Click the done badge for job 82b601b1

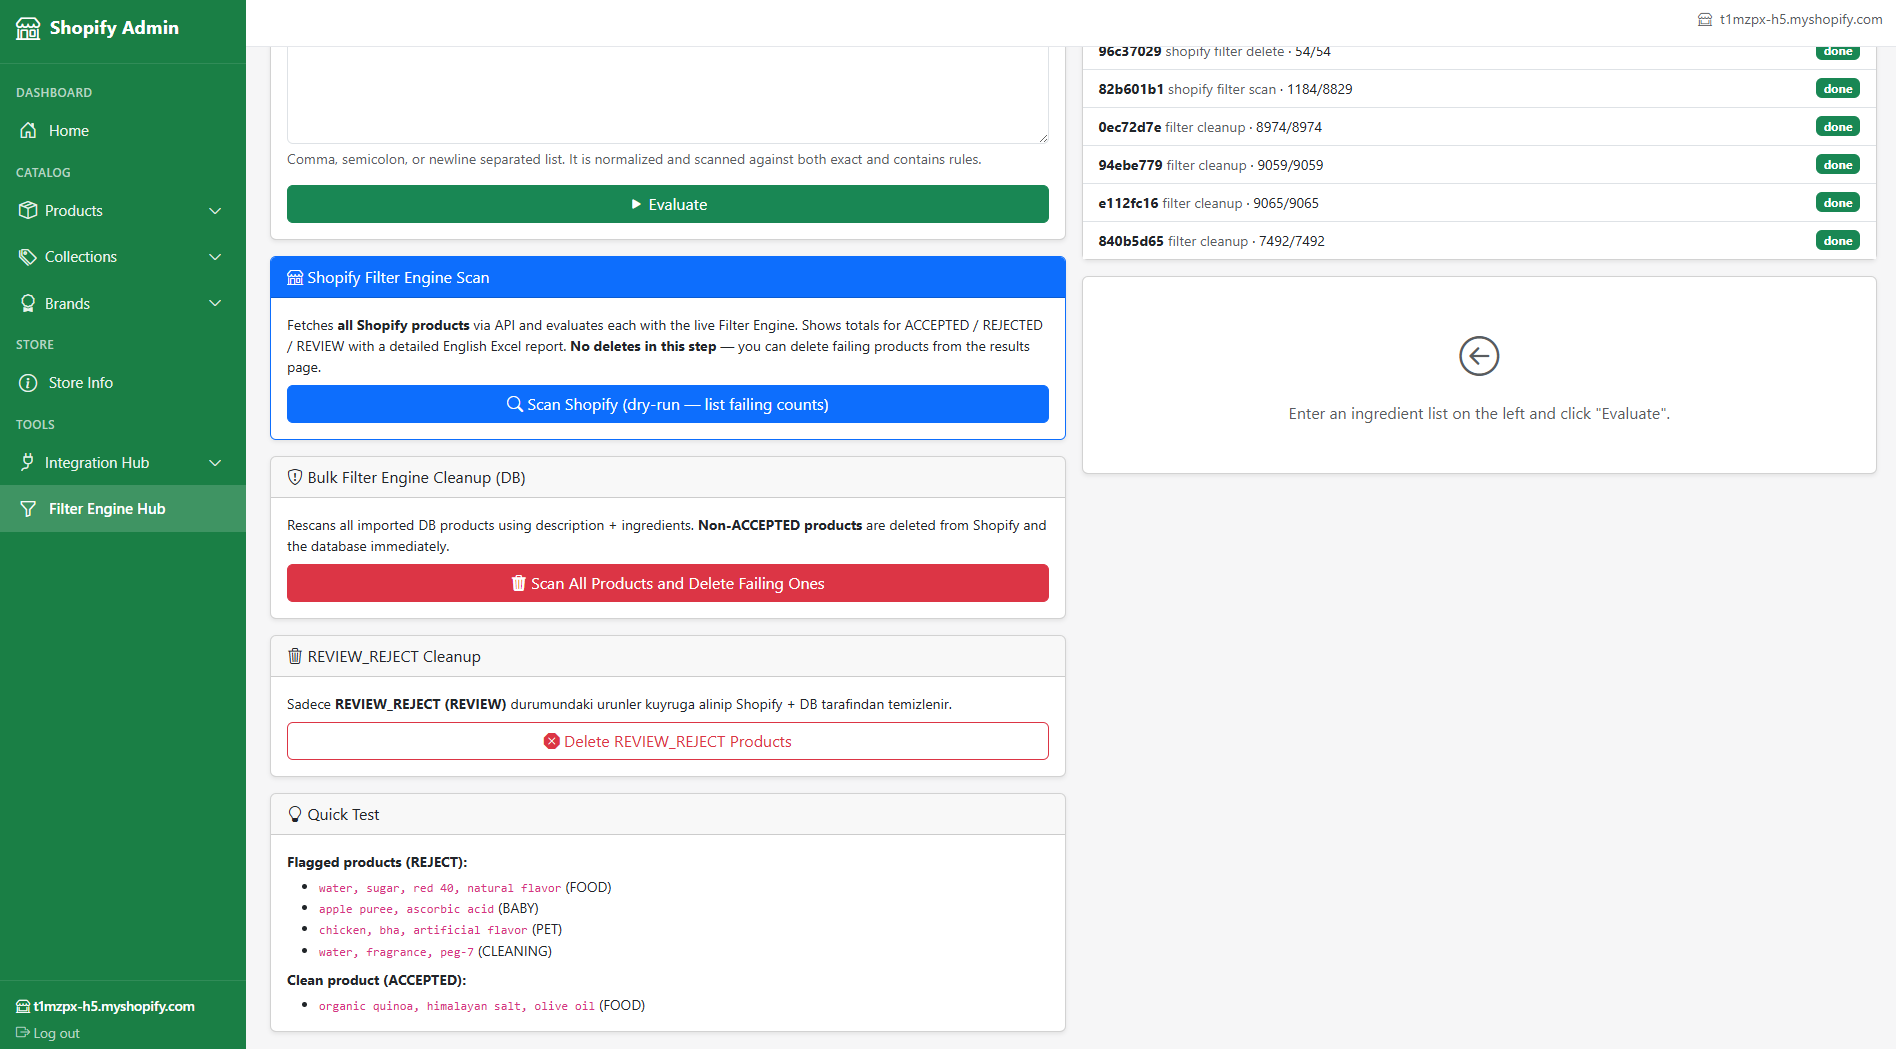click(x=1838, y=89)
